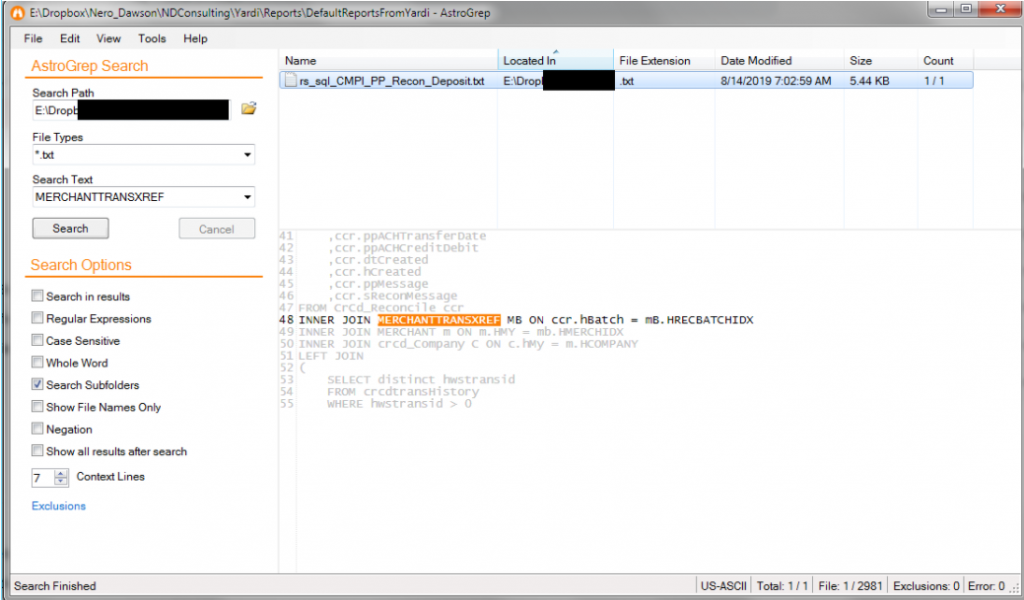Click preview line 55 WHERE hwstransid
1024x600 pixels.
(x=399, y=403)
